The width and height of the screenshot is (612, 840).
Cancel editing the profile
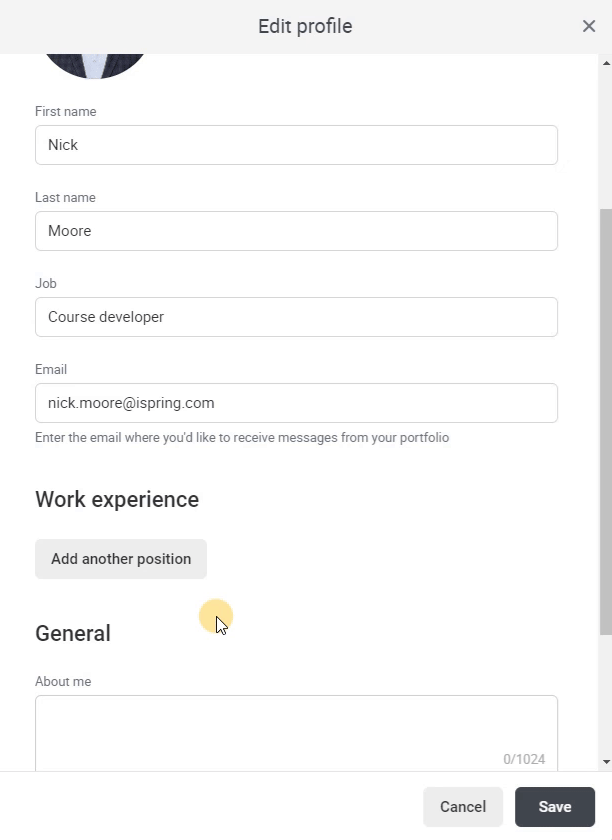pos(463,807)
